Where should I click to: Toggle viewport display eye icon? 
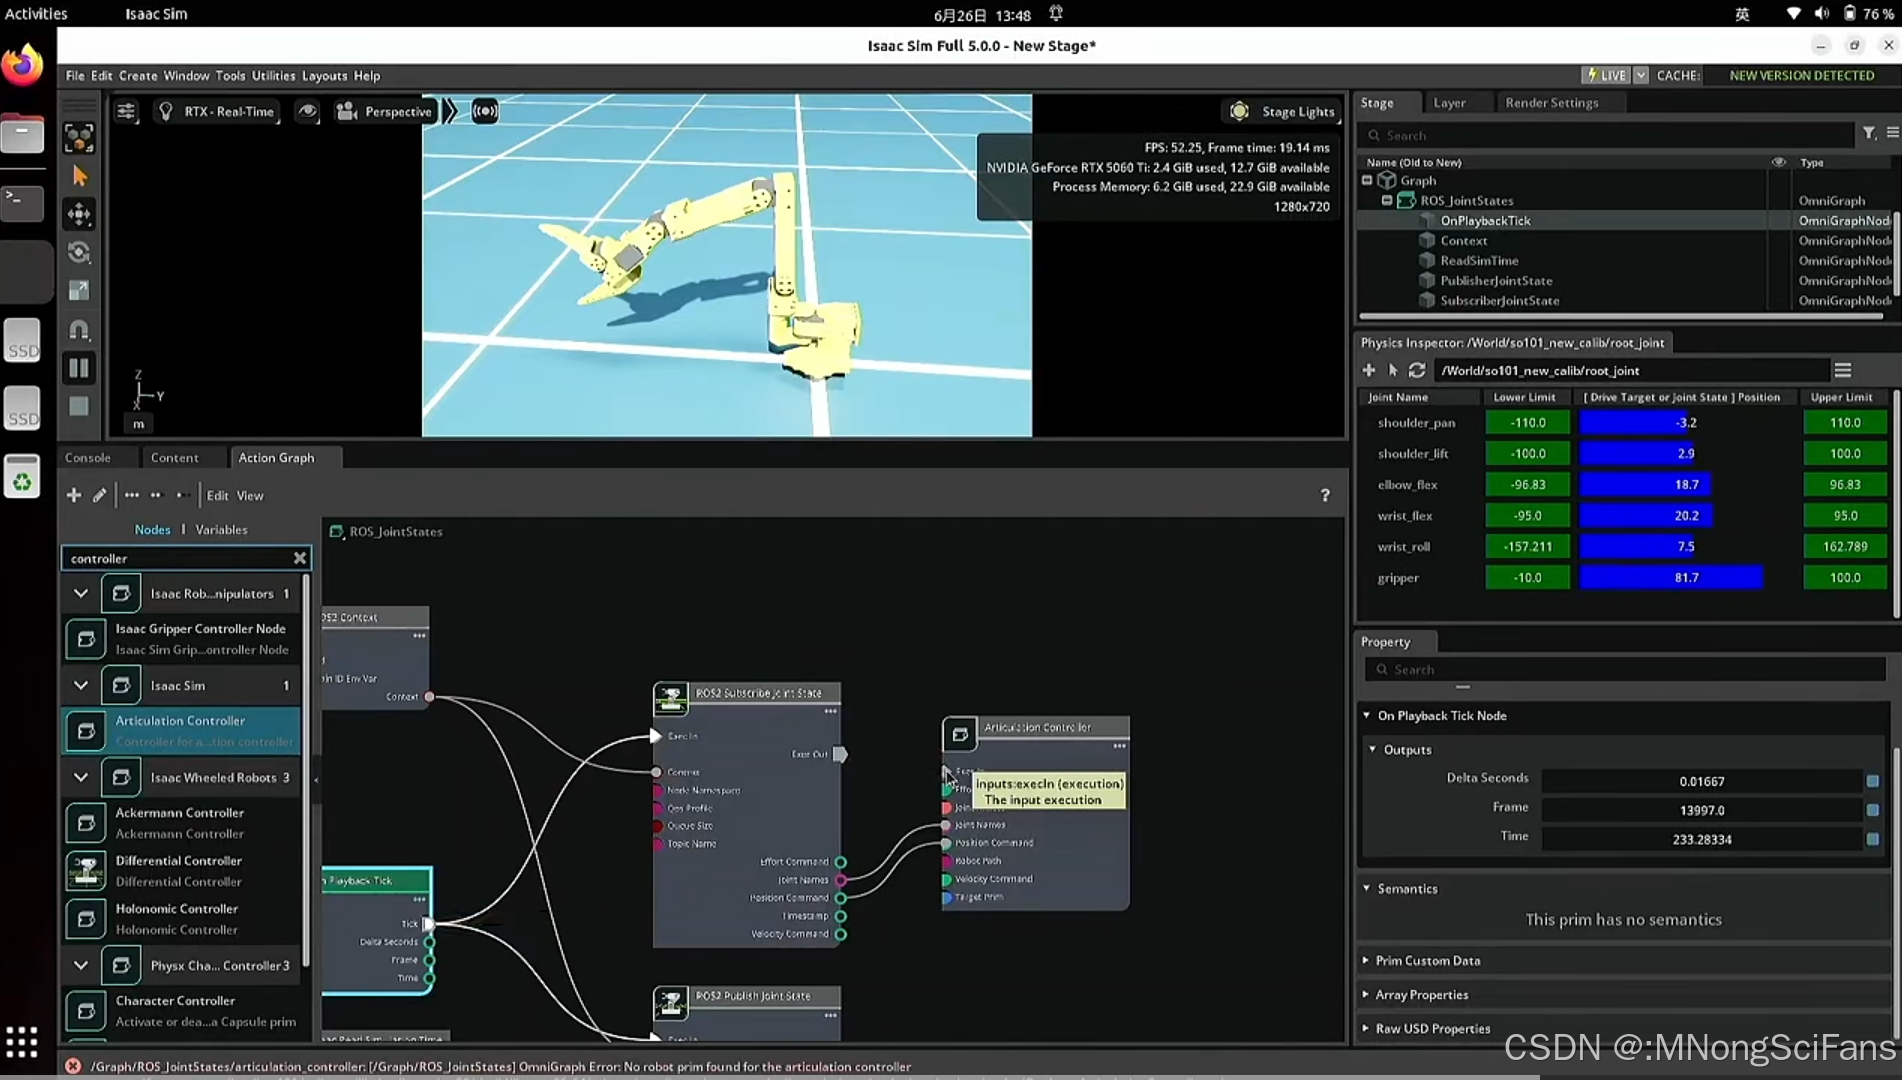coord(307,111)
